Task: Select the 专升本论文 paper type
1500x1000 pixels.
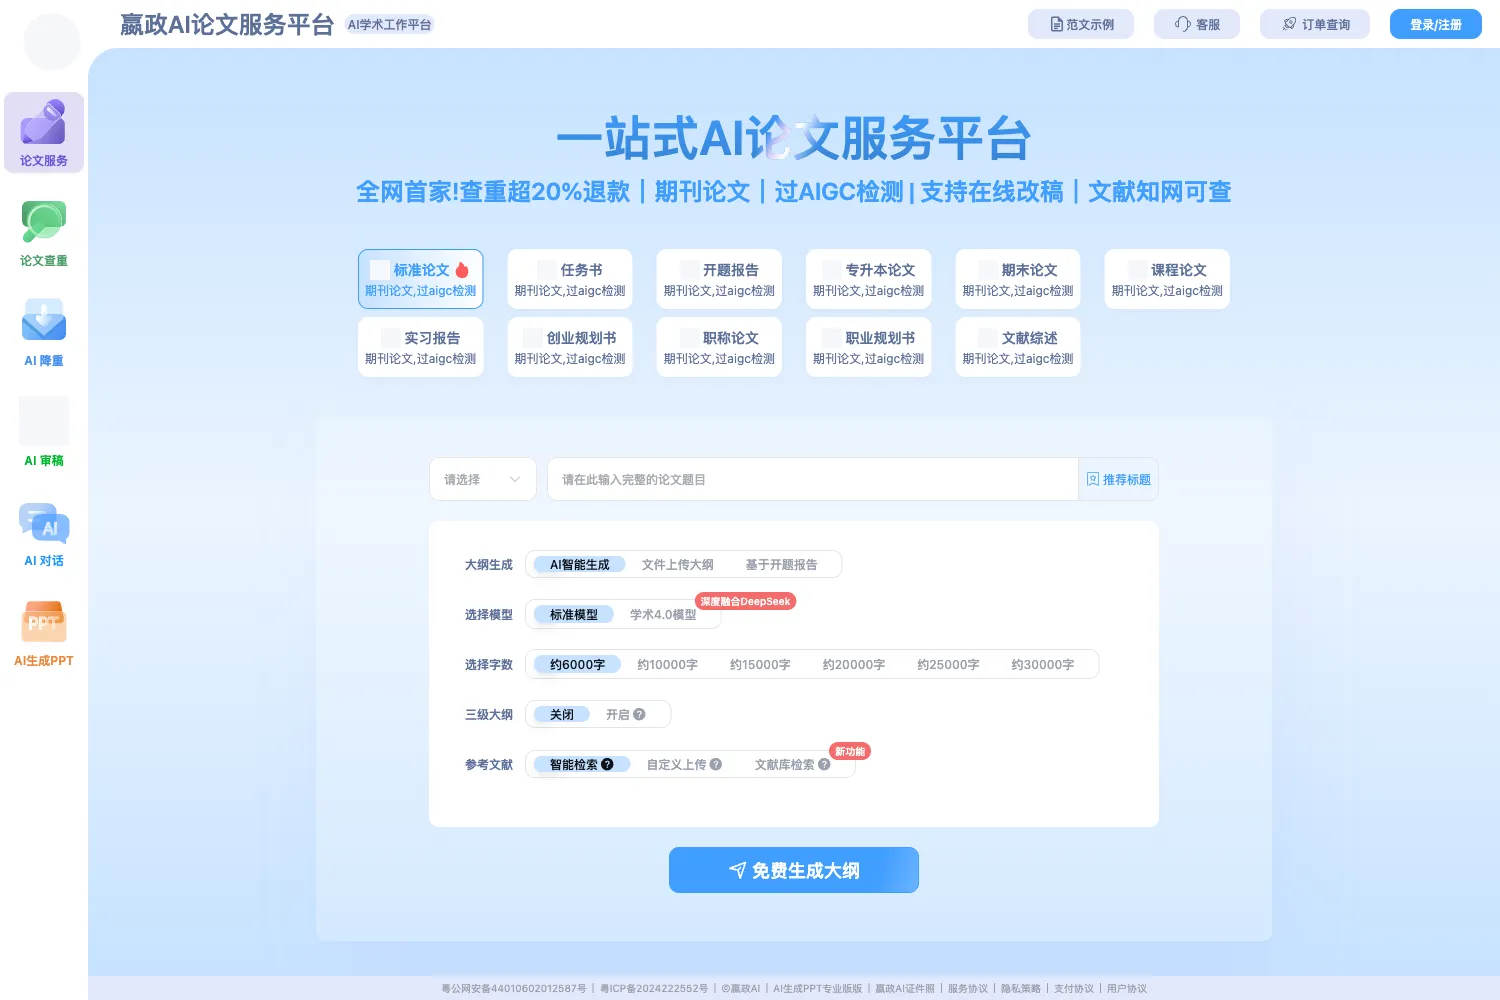Action: click(869, 279)
